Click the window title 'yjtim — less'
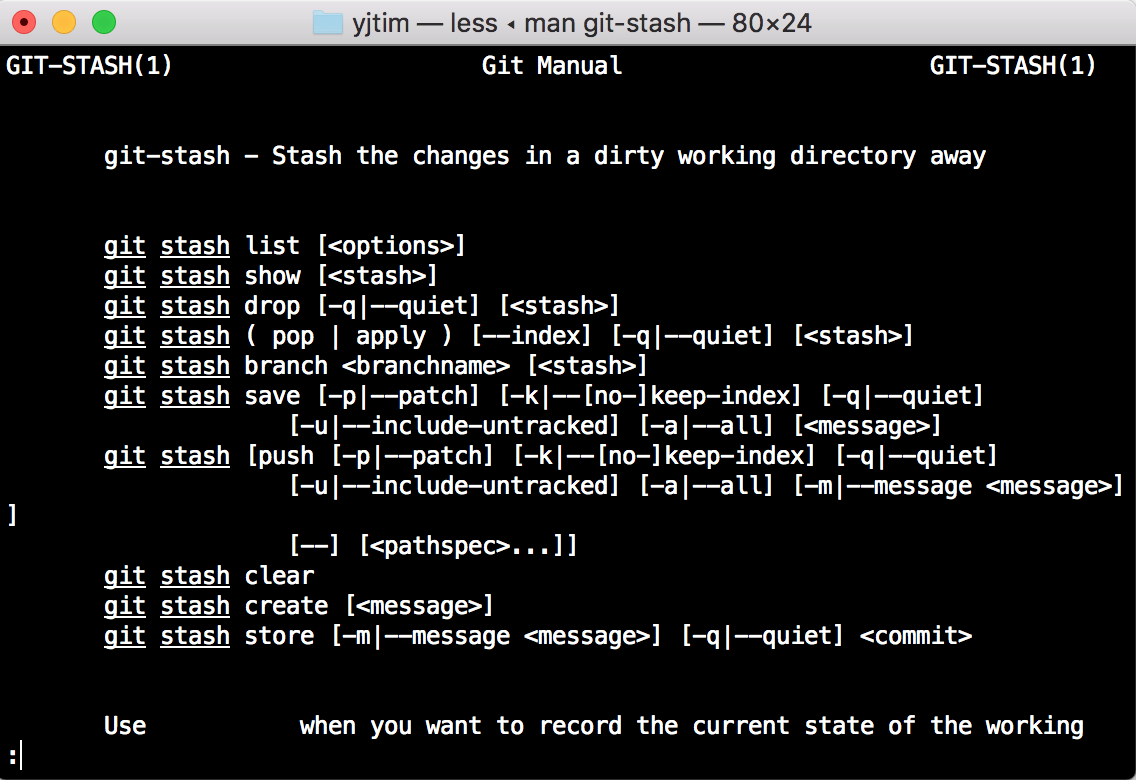This screenshot has width=1136, height=780. pos(425,23)
